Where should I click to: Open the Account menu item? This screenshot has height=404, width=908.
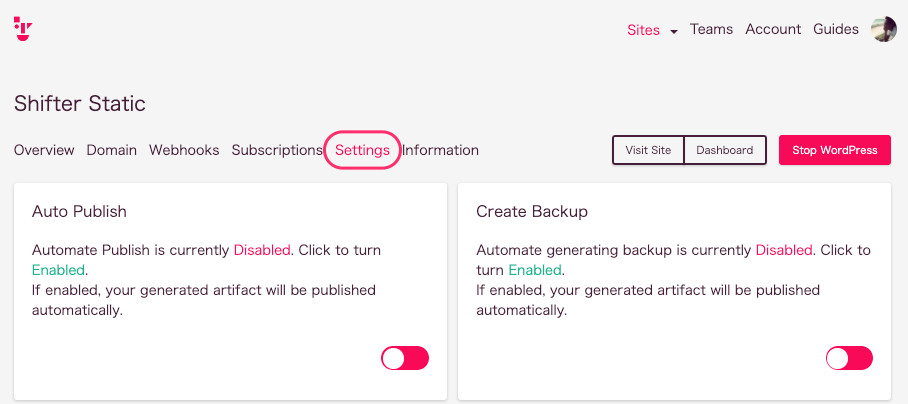click(x=773, y=29)
